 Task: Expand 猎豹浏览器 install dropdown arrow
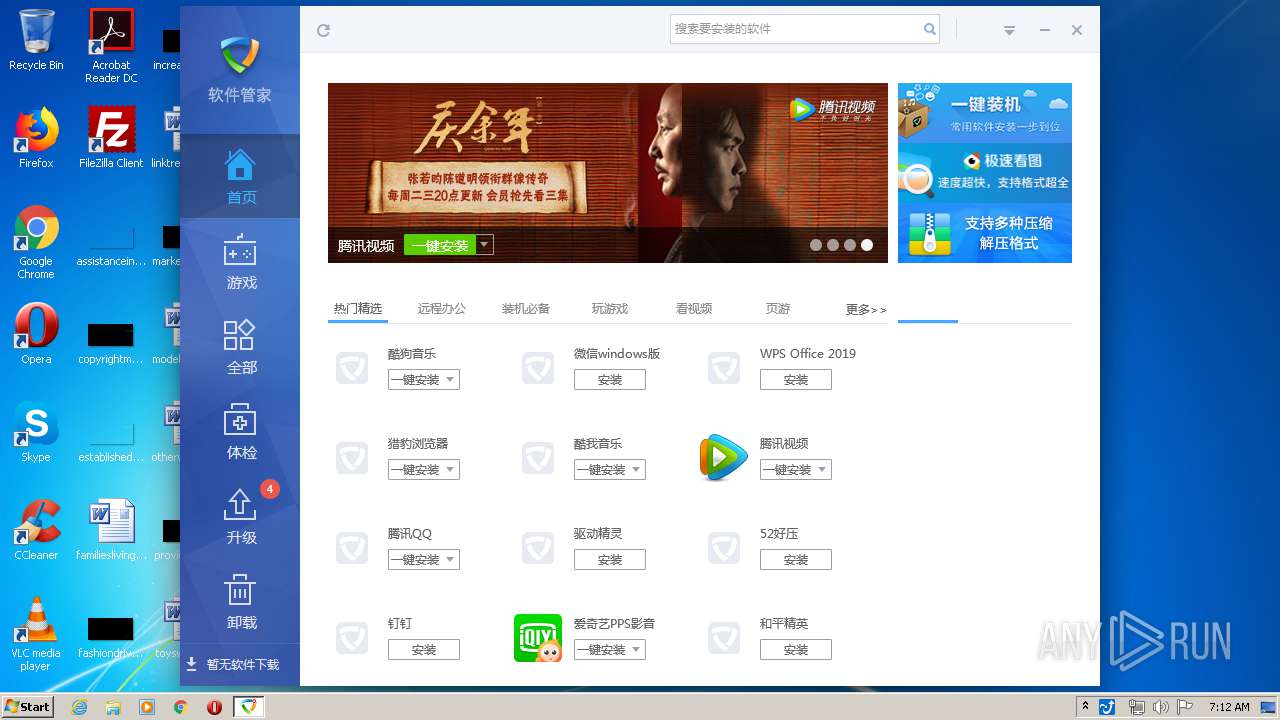[x=451, y=470]
